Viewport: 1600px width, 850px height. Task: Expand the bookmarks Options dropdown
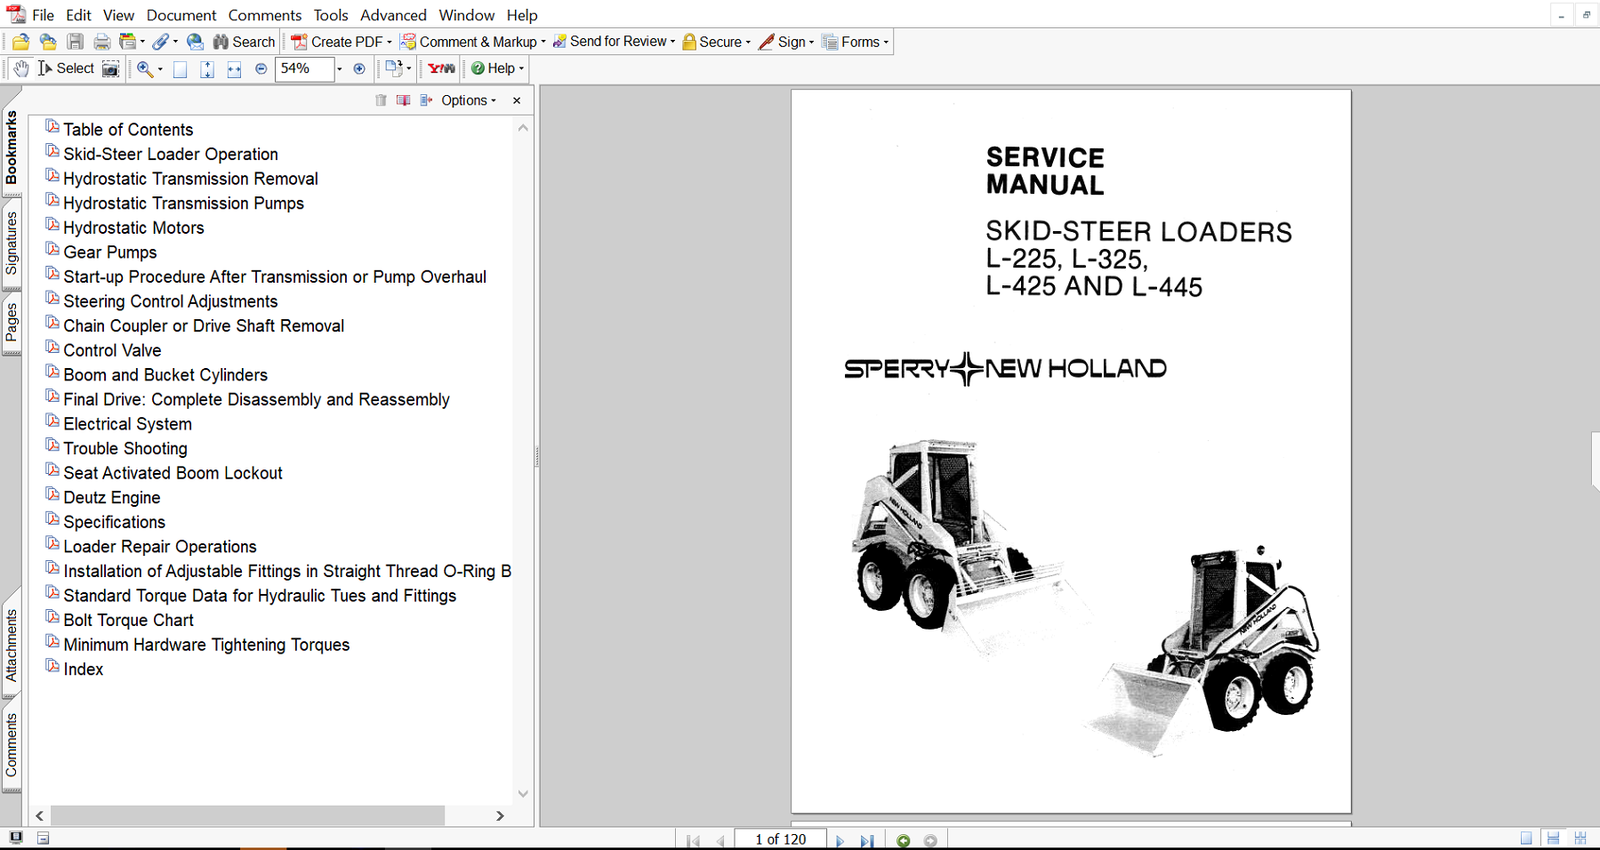[x=468, y=100]
